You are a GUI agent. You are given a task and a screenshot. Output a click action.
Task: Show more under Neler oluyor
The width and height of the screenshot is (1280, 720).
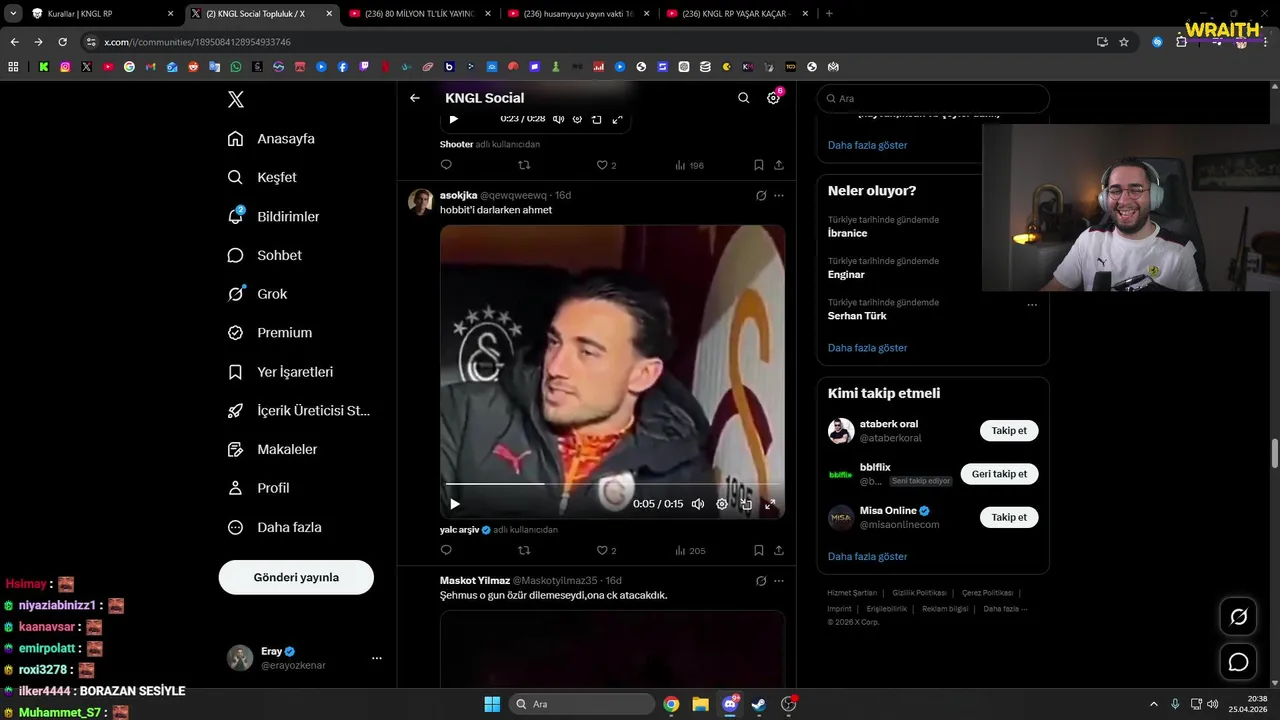pos(867,348)
